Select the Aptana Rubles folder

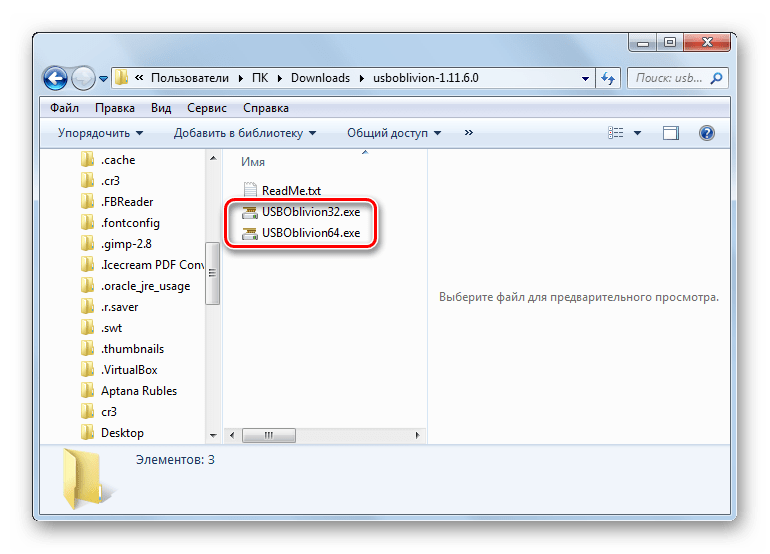139,391
